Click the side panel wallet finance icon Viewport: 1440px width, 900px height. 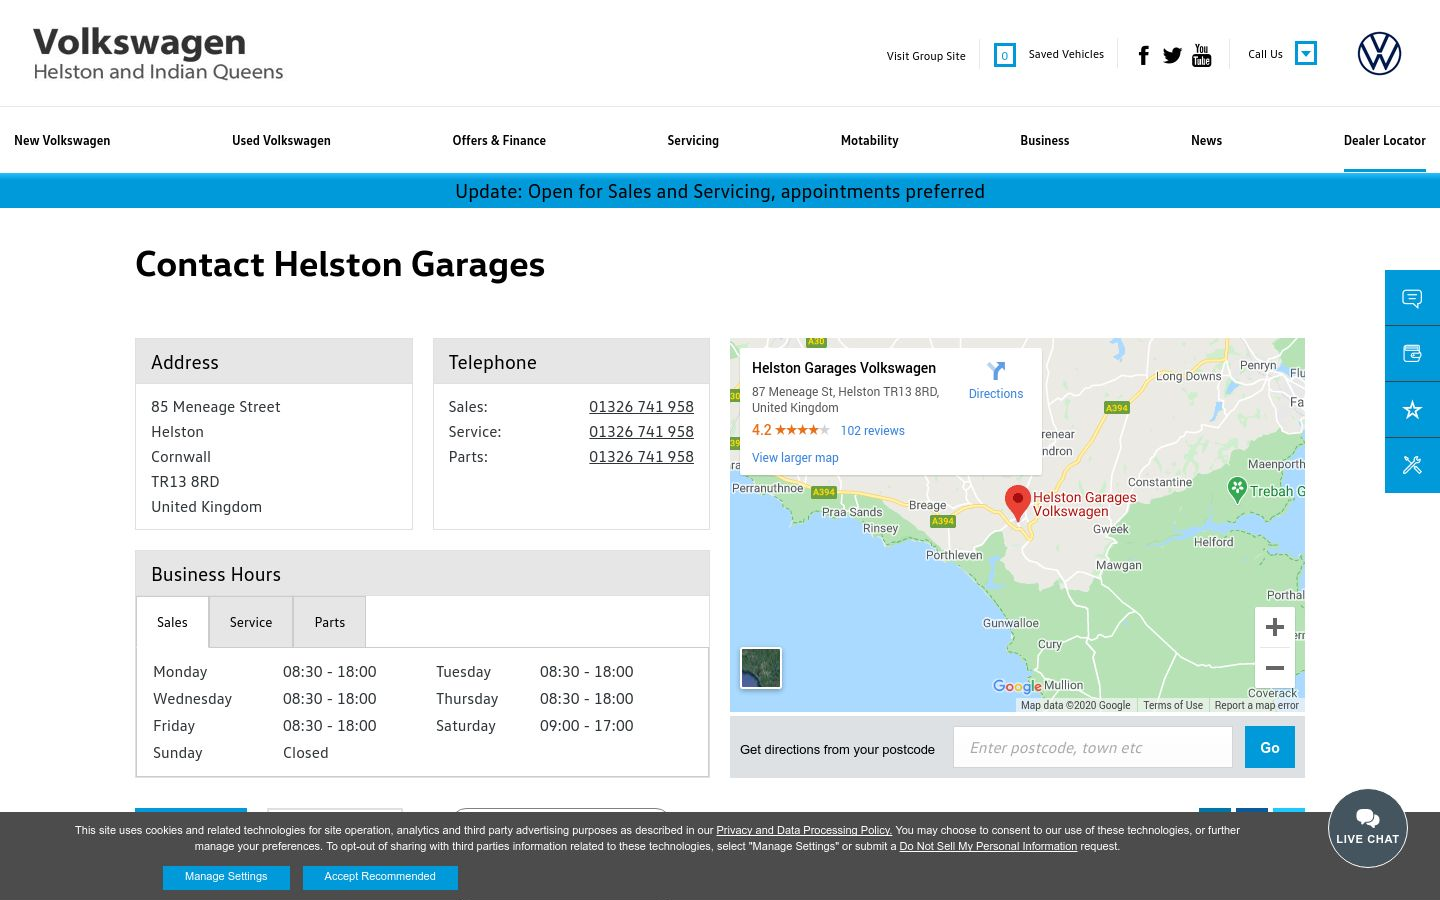[x=1412, y=354]
